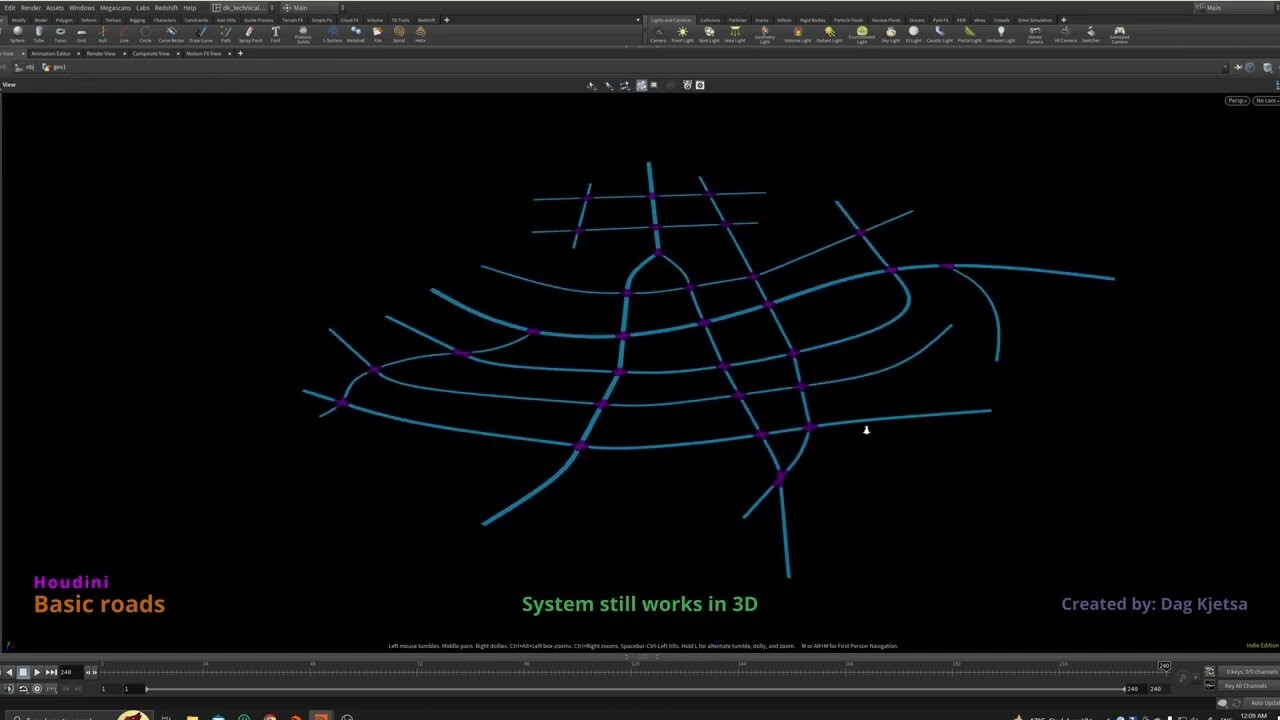The width and height of the screenshot is (1280, 720).
Task: Open the Main shelf set dropdown
Action: pos(342,7)
